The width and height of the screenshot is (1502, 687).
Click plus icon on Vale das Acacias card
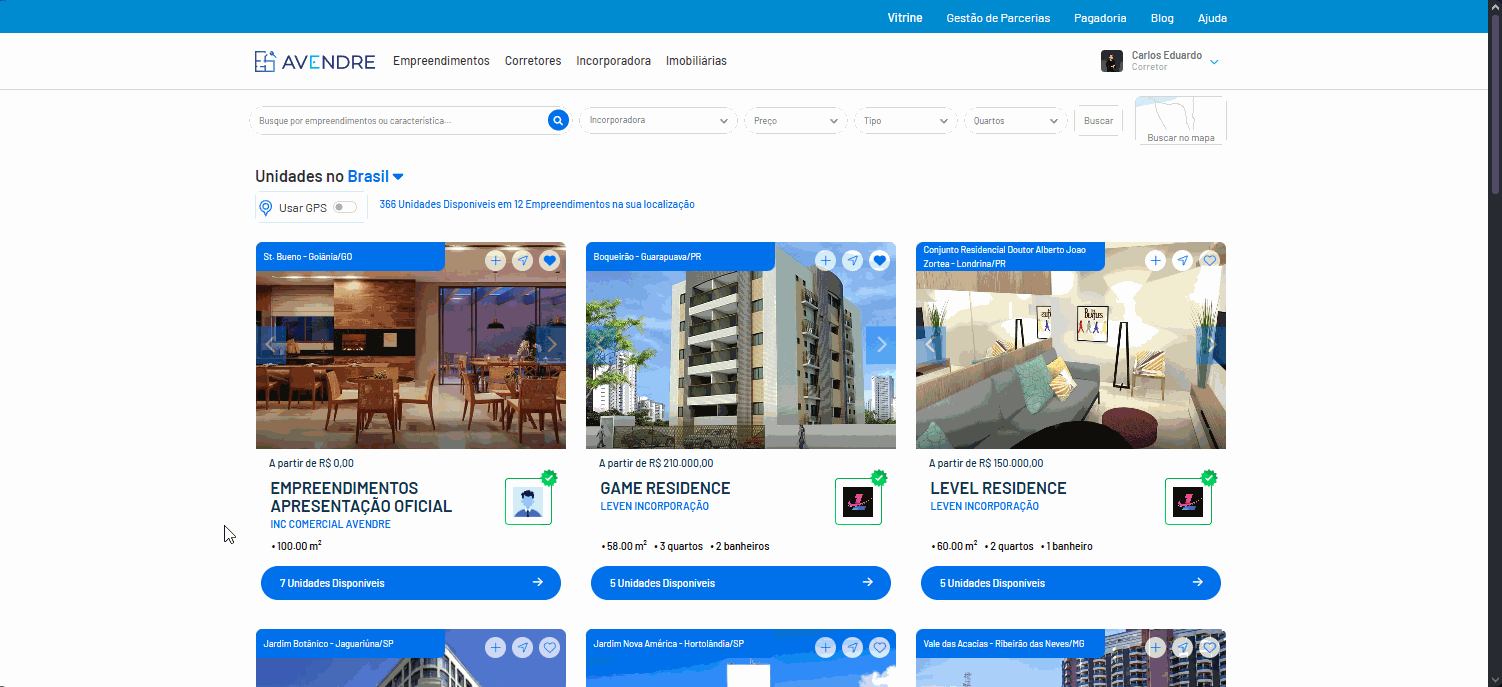point(1155,647)
